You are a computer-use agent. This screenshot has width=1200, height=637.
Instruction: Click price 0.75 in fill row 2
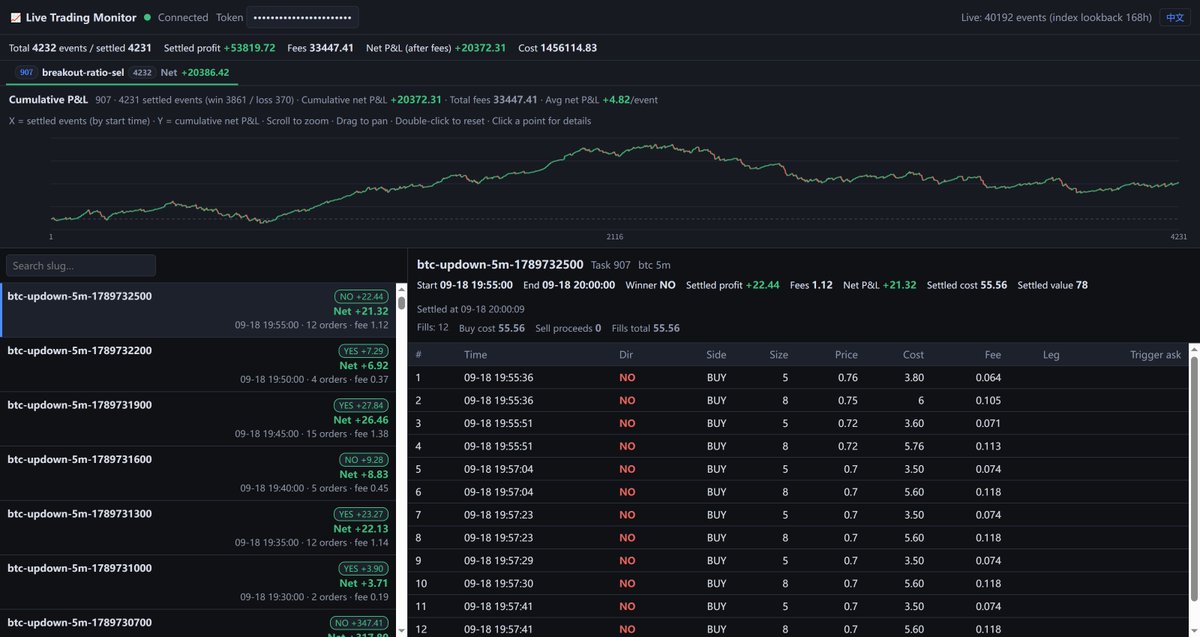tap(847, 400)
